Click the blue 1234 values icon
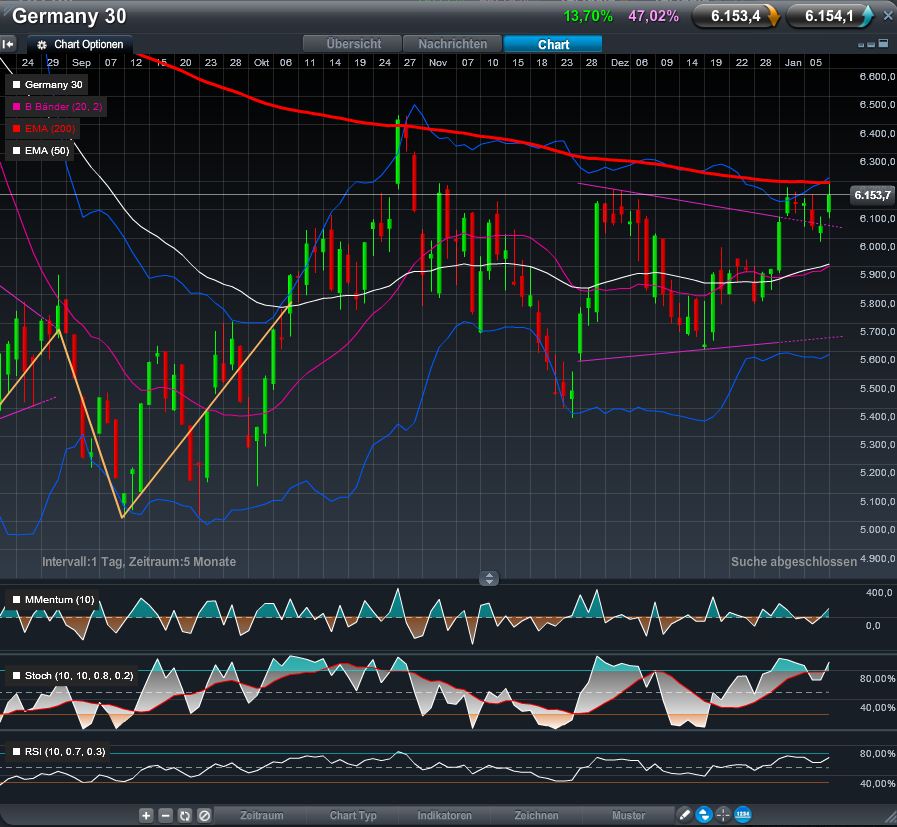 pyautogui.click(x=743, y=814)
